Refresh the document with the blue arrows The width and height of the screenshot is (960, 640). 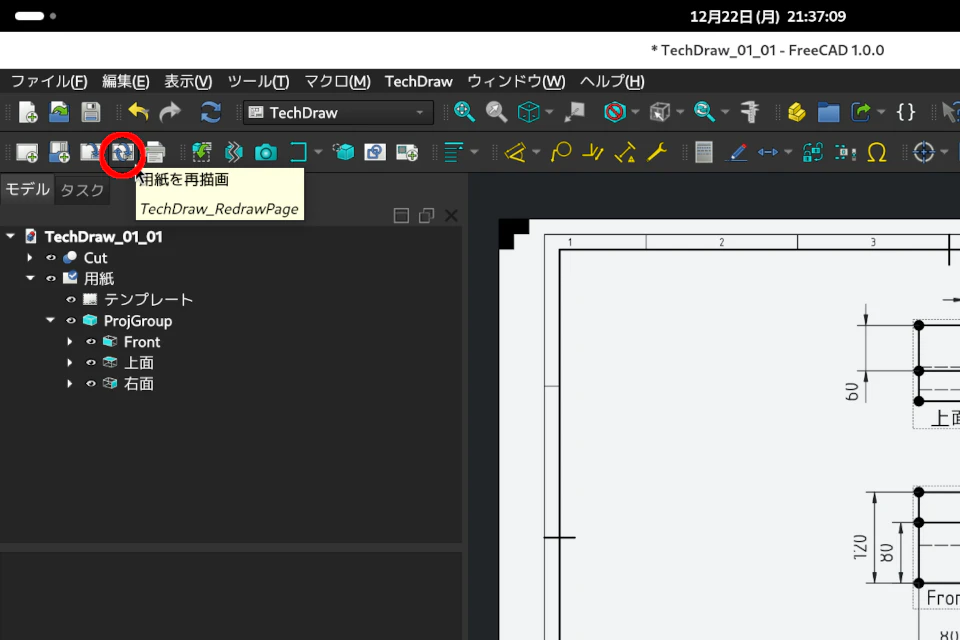211,112
